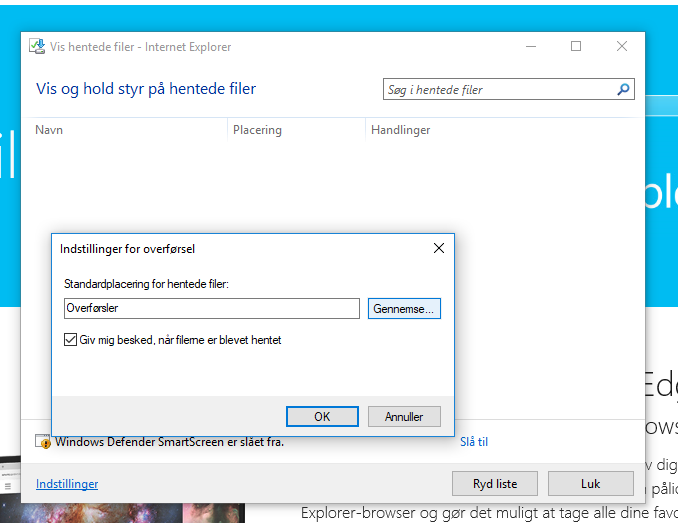Maximize the Vis hentede filer window
678x523 pixels.
pos(576,46)
